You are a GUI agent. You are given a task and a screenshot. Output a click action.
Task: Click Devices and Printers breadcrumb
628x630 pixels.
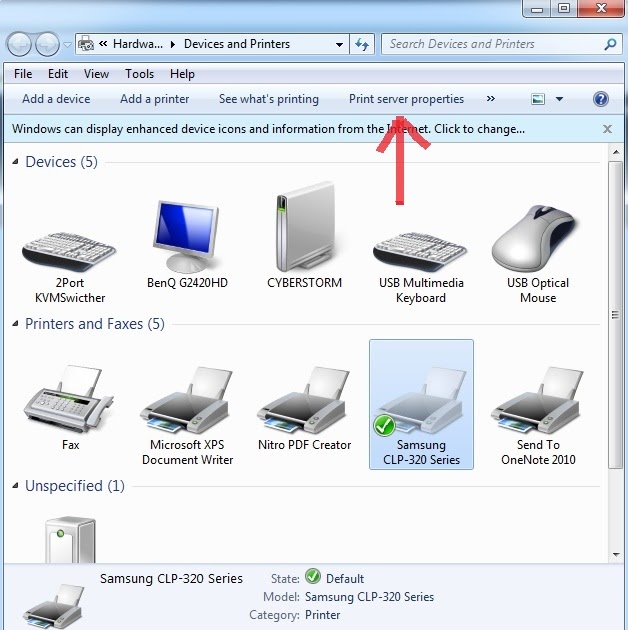(x=237, y=44)
